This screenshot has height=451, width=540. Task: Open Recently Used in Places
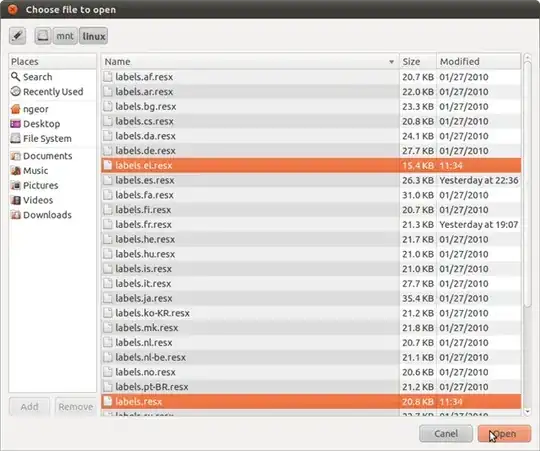(53, 92)
